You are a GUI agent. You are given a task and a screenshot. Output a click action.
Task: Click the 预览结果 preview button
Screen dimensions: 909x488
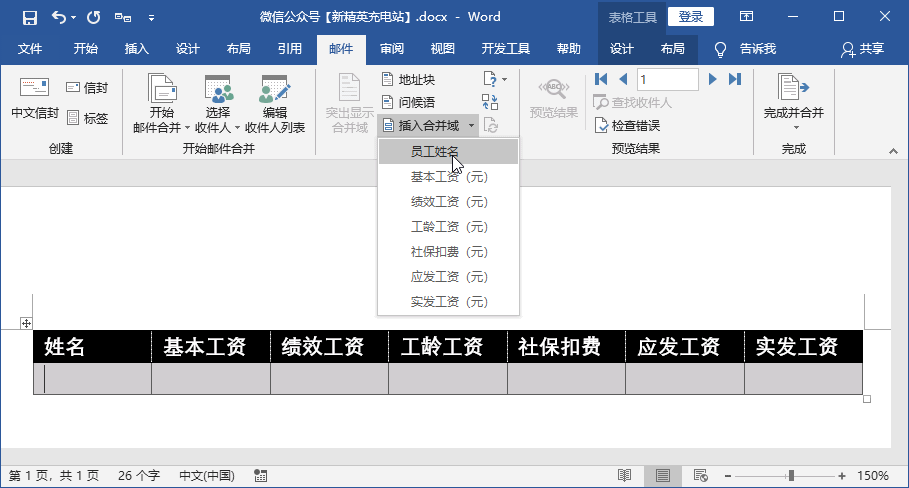coord(554,99)
